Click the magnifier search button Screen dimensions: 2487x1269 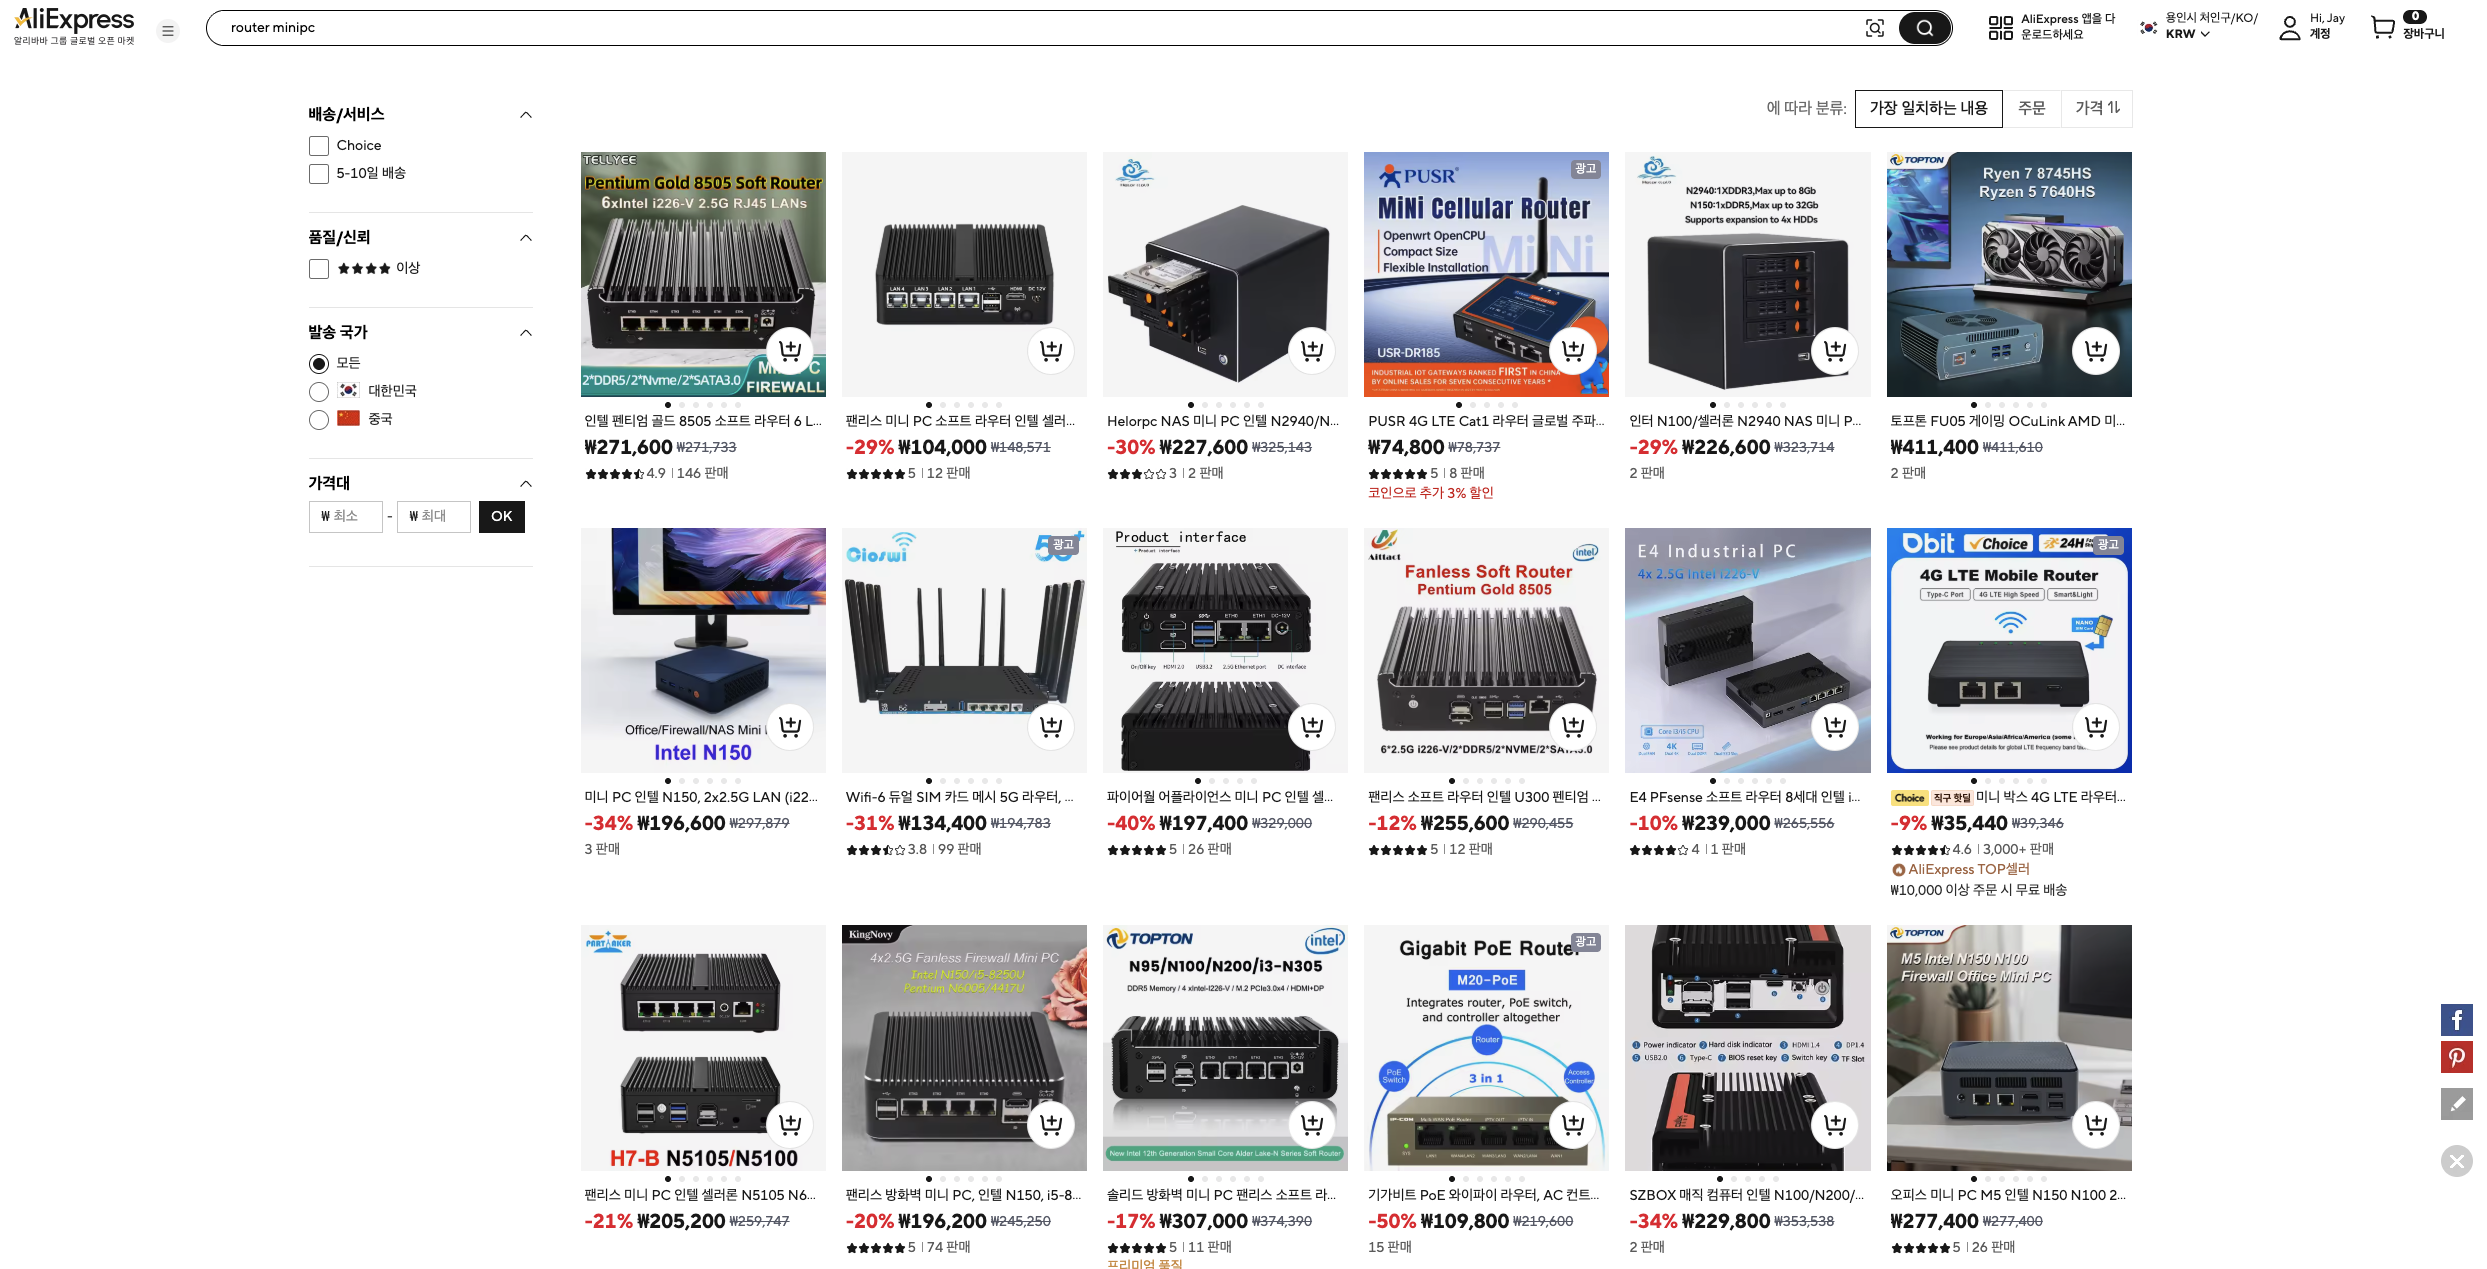[1924, 28]
